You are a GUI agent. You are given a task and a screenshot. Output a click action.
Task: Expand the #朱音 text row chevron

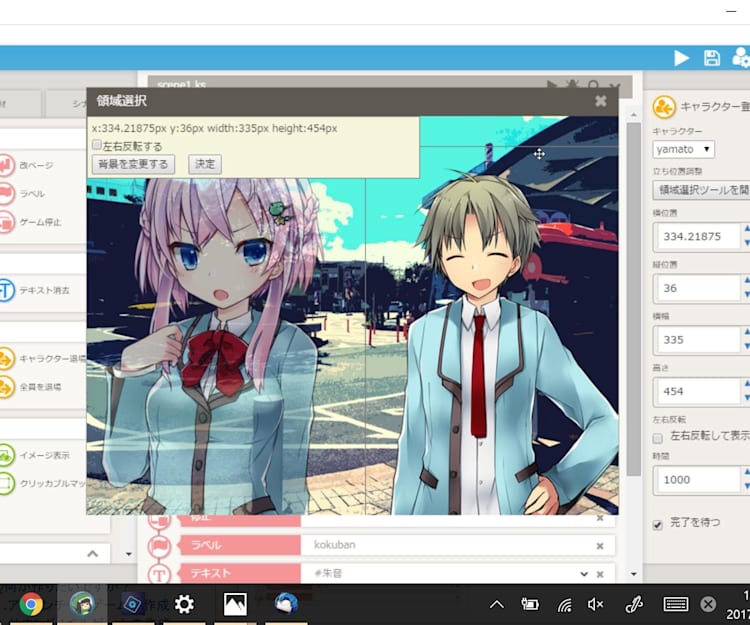click(584, 574)
